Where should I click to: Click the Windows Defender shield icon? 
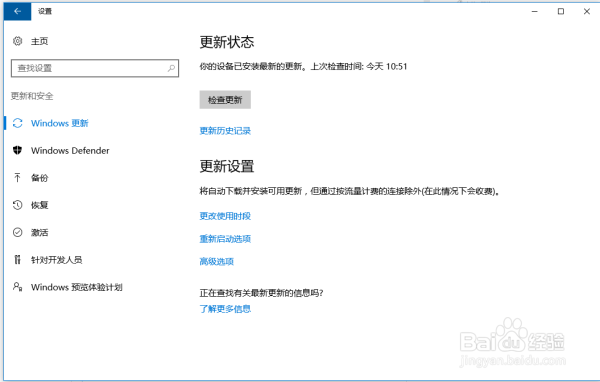18,150
